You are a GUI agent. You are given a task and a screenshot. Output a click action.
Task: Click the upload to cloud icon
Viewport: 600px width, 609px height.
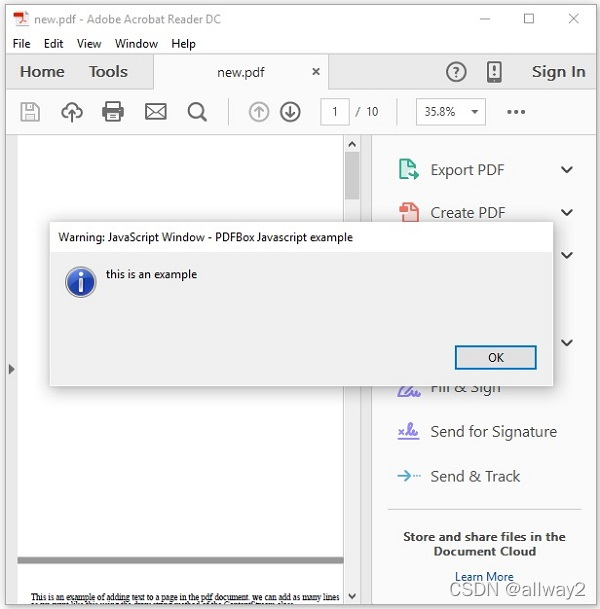72,112
